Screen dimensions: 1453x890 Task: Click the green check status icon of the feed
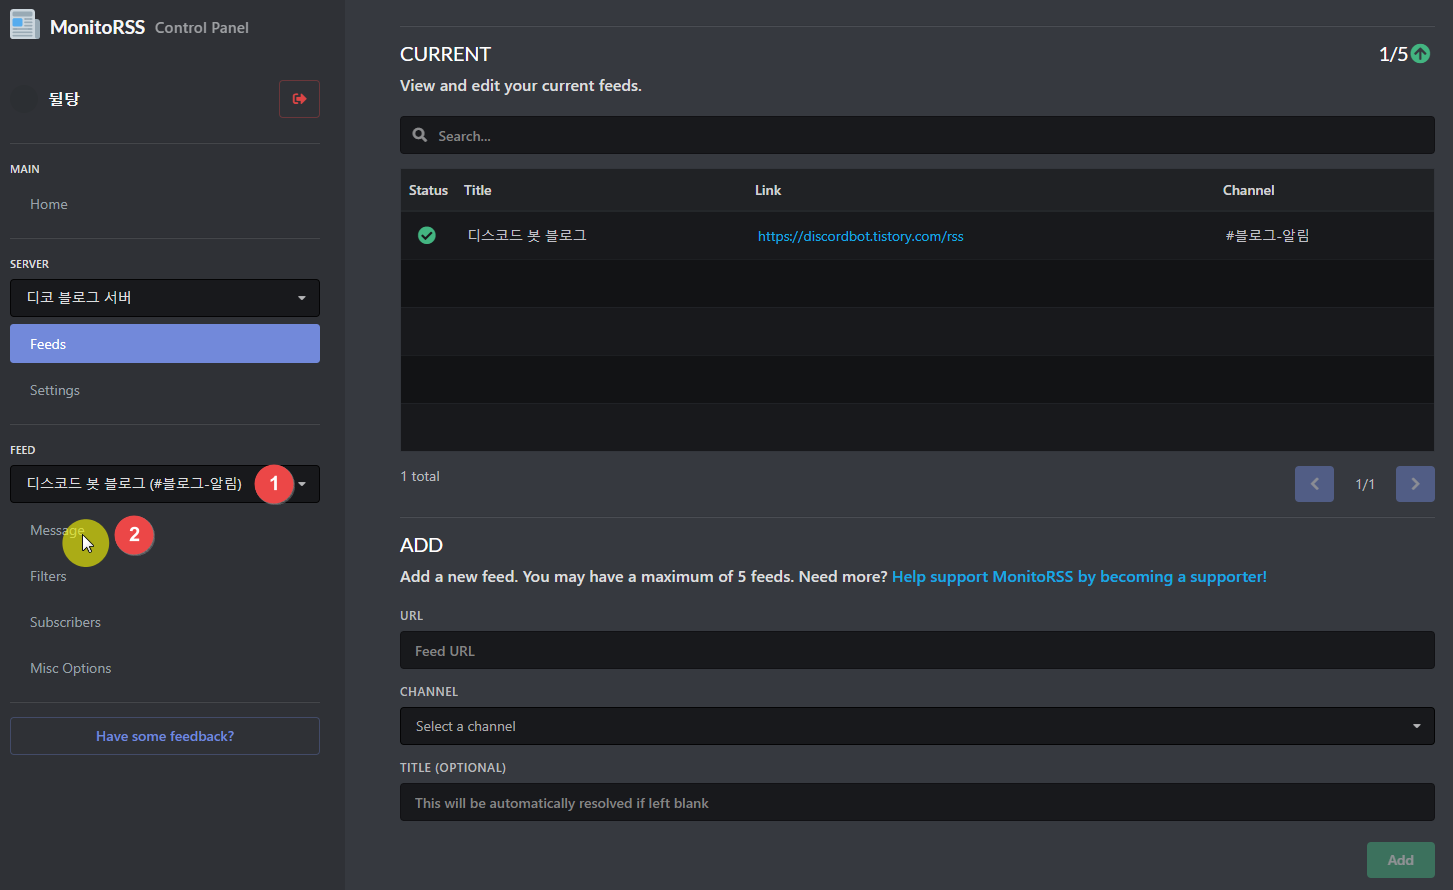[x=427, y=235]
